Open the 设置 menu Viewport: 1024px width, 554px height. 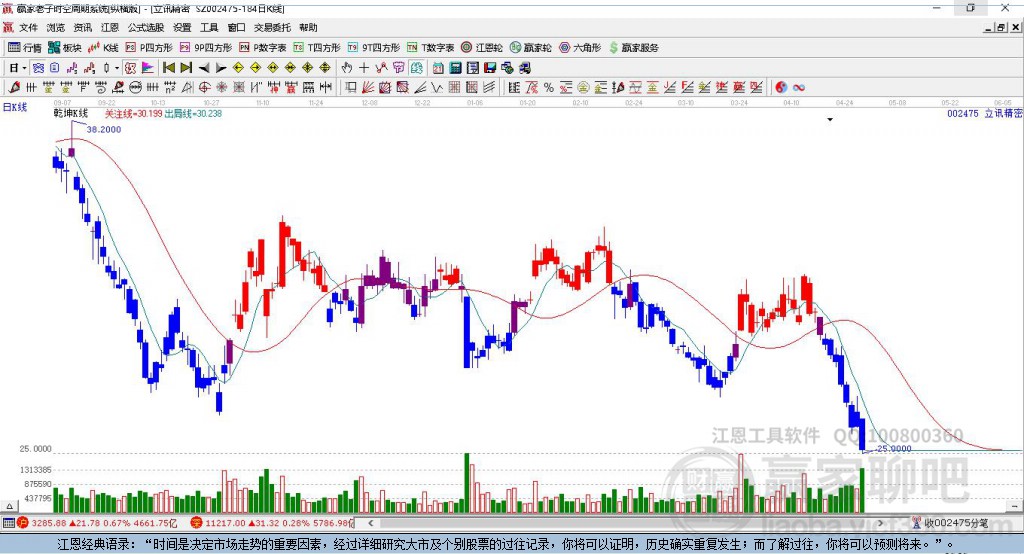(x=182, y=27)
